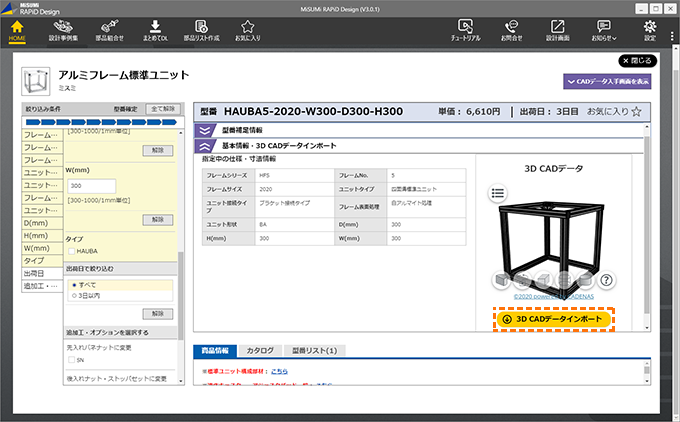This screenshot has height=422, width=680.
Task: Go to the HOME icon in toolbar
Action: [18, 30]
